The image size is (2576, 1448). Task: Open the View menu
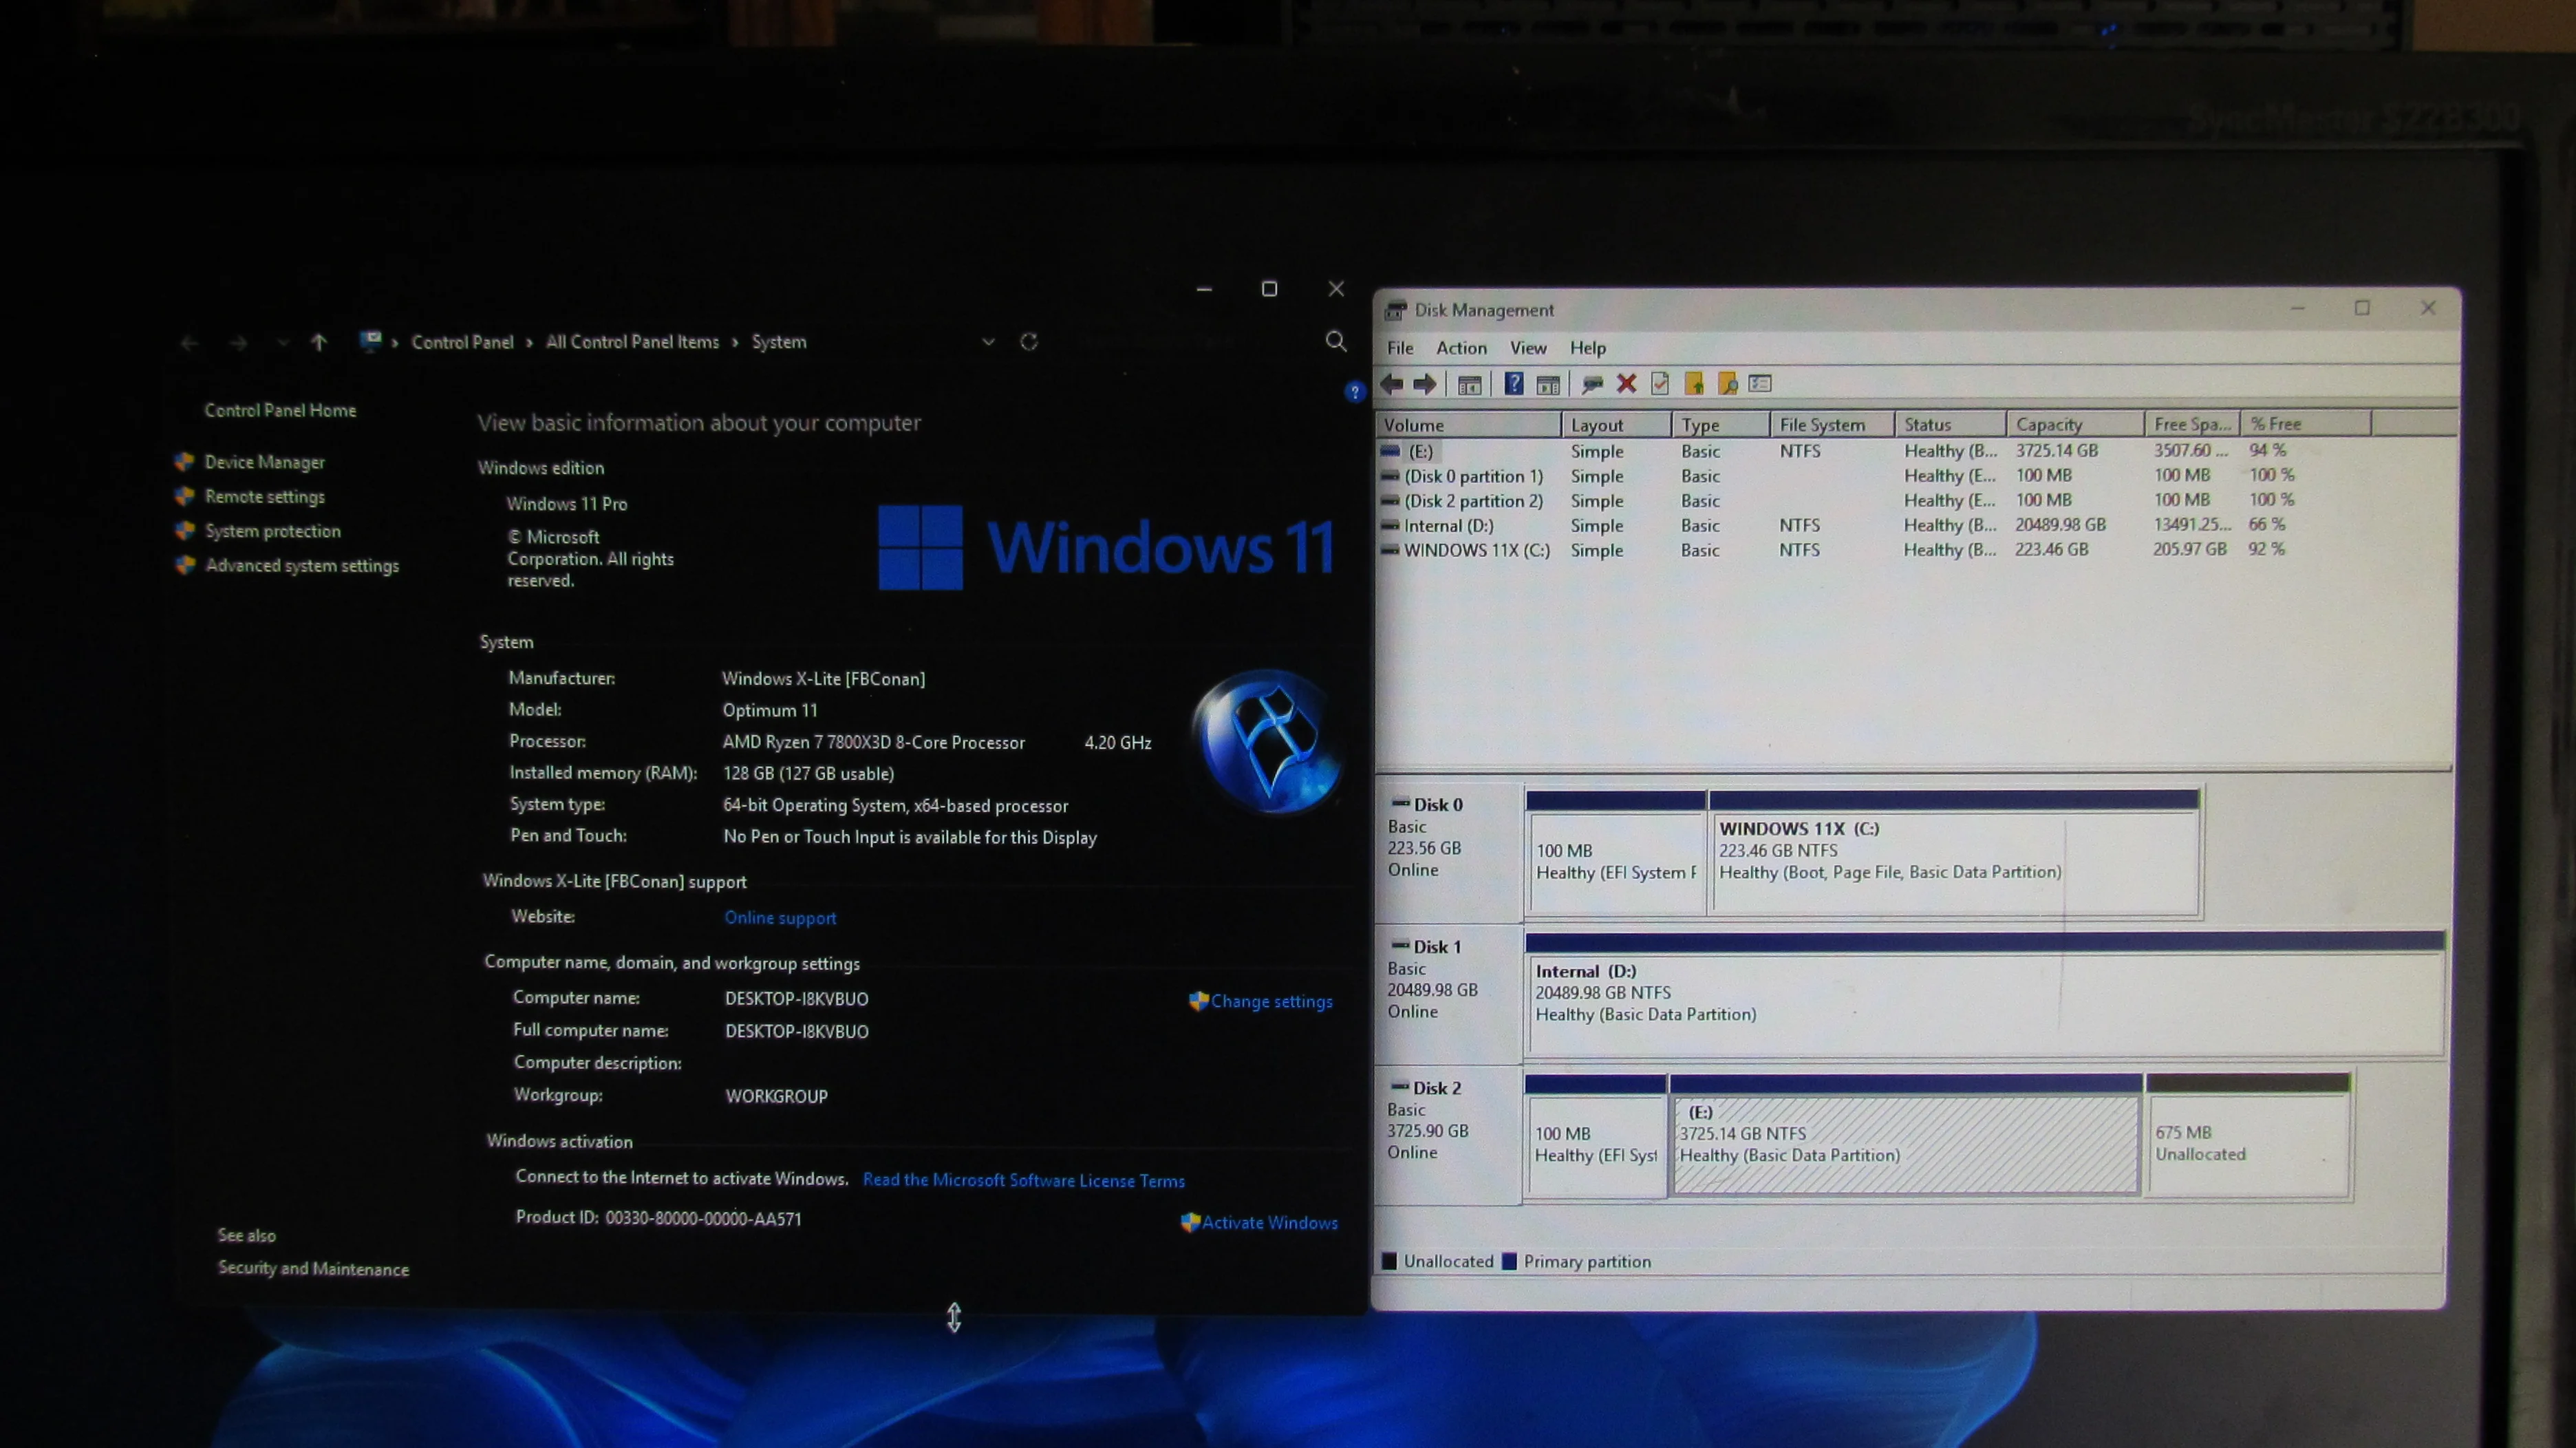(x=1528, y=348)
